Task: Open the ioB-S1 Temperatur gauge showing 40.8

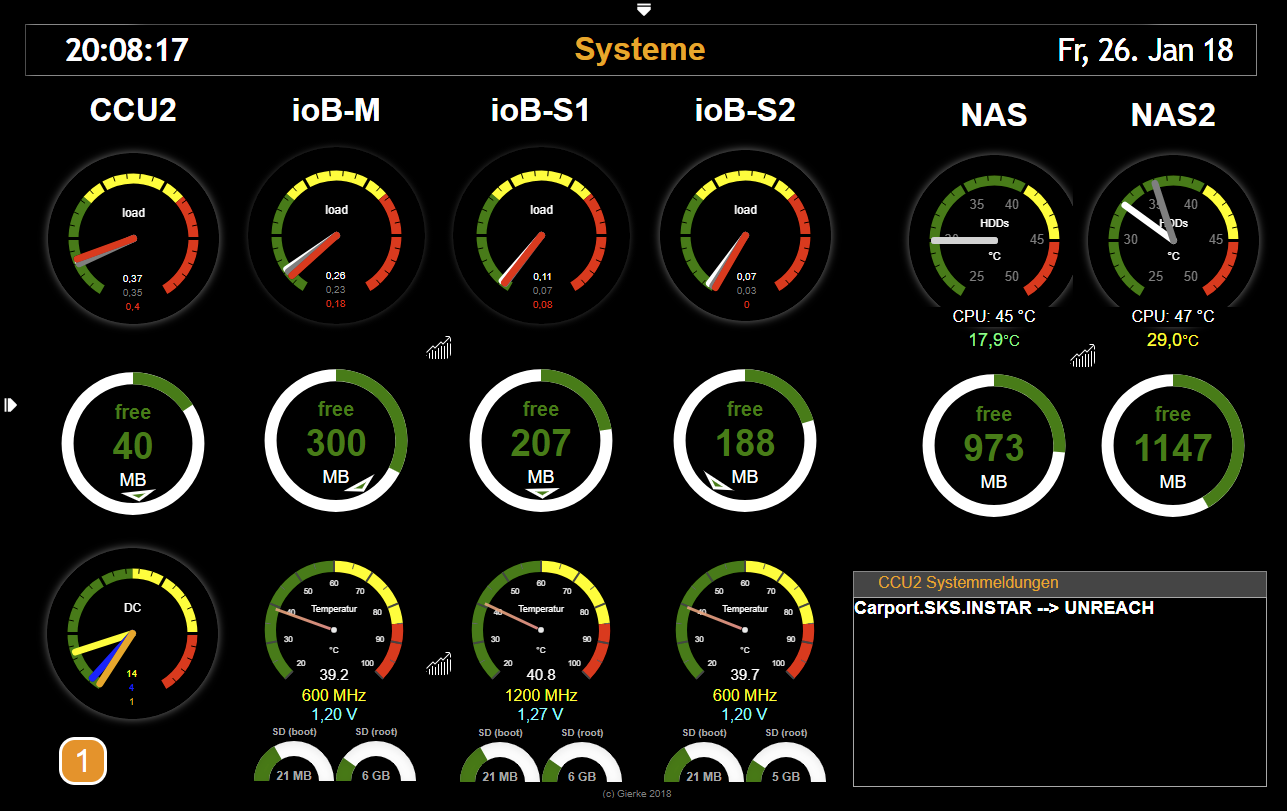Action: pos(541,622)
